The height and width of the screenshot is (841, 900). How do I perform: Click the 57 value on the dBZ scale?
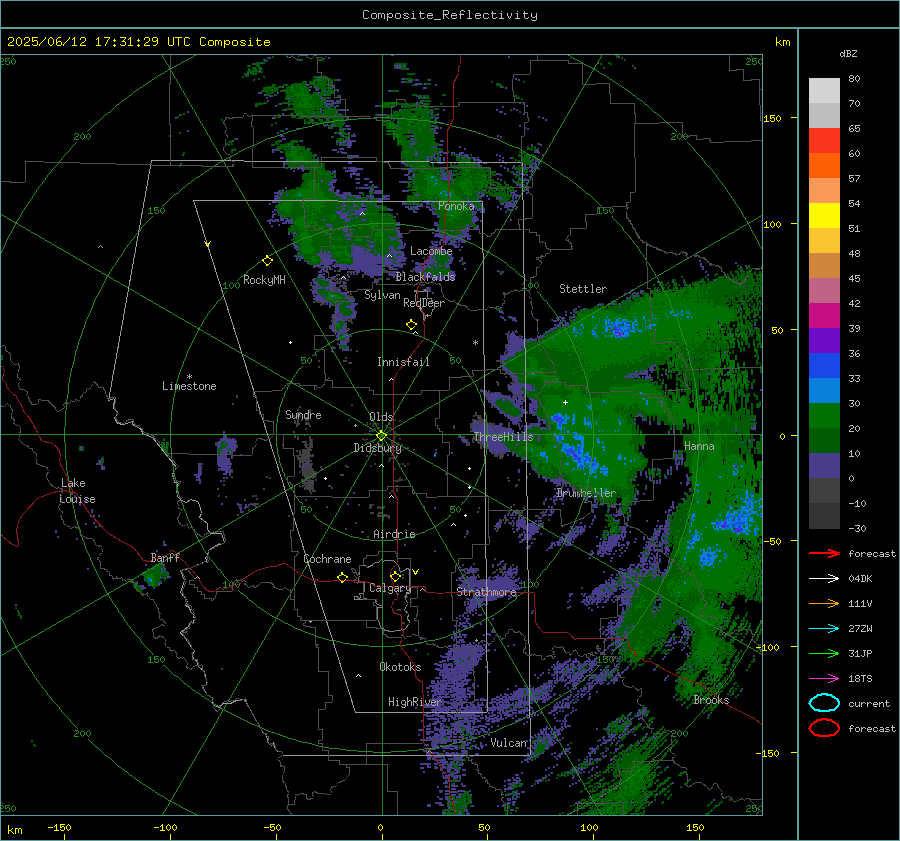click(x=854, y=179)
